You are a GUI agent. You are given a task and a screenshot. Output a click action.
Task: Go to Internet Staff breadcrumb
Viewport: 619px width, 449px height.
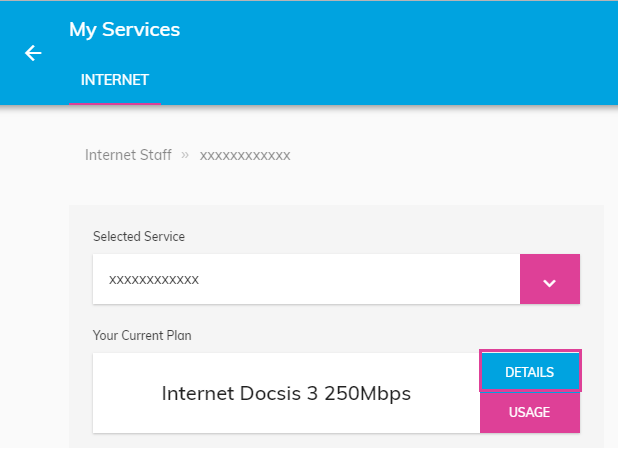pyautogui.click(x=128, y=155)
